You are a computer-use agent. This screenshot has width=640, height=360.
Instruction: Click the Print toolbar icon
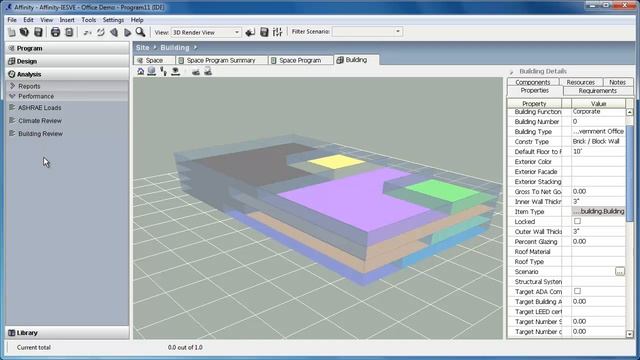coord(55,32)
